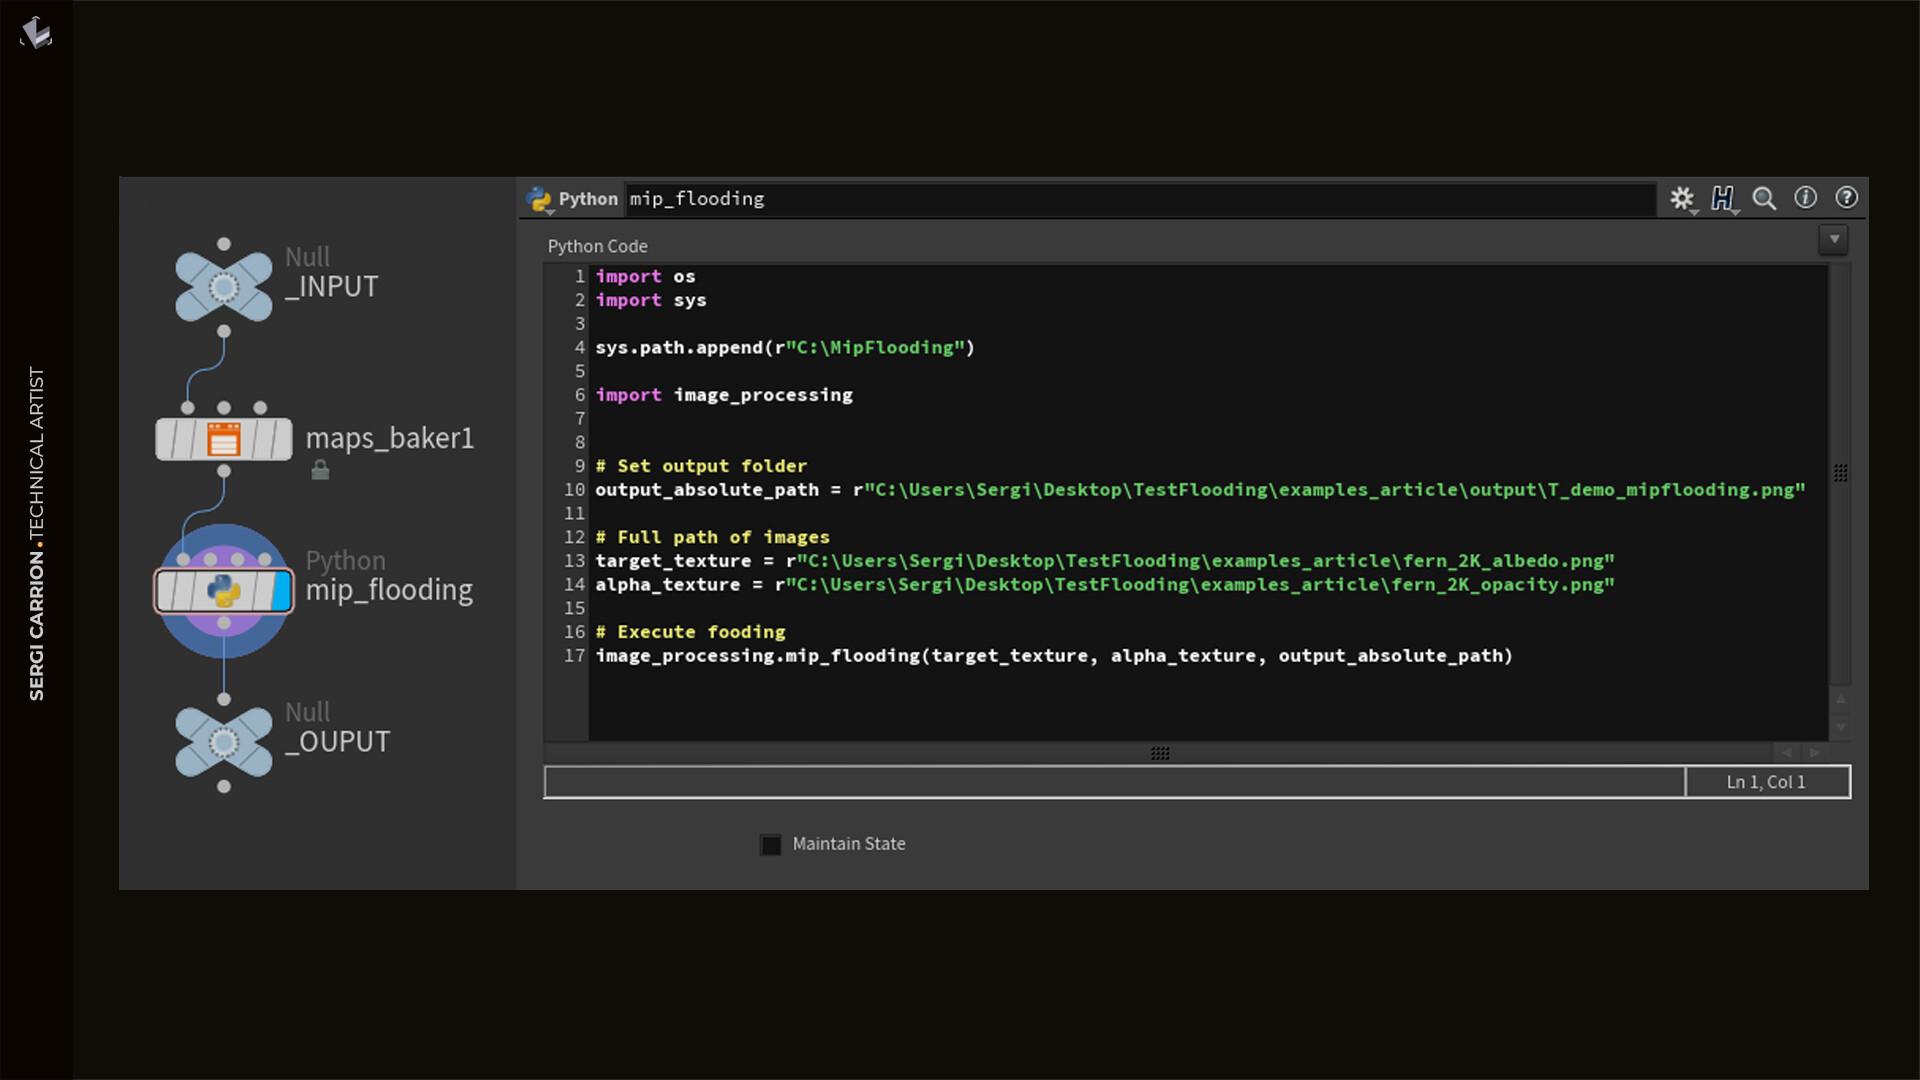Screen dimensions: 1920x1080
Task: Open the gear settings menu in parameter pane
Action: (1682, 198)
